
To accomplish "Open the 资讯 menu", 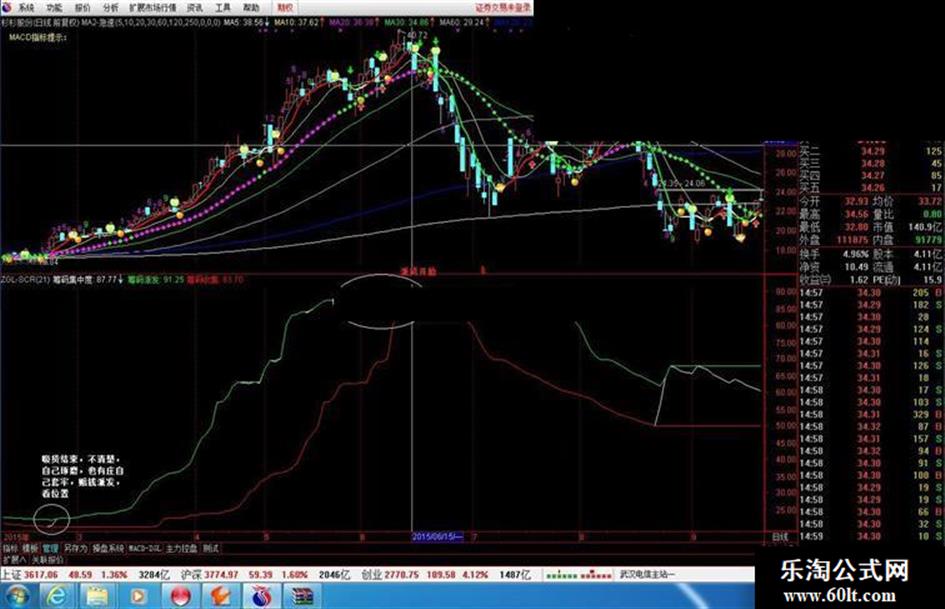I will (x=195, y=8).
